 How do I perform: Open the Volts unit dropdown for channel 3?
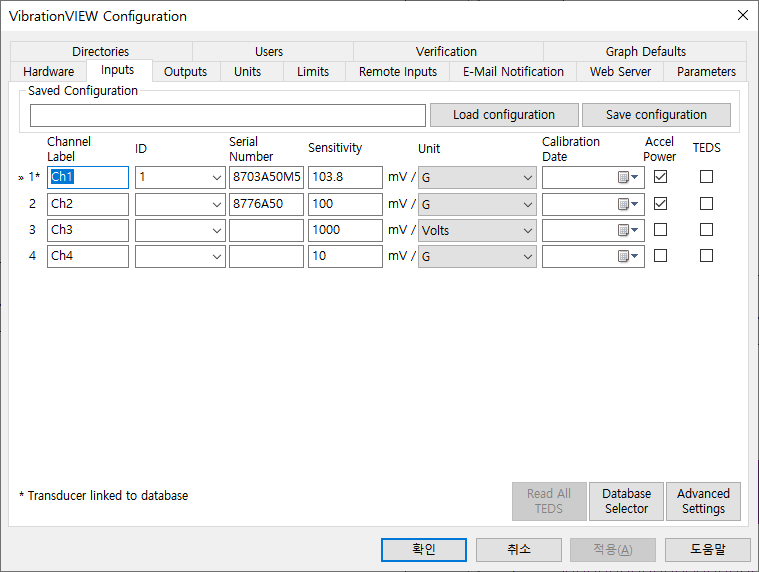click(477, 230)
